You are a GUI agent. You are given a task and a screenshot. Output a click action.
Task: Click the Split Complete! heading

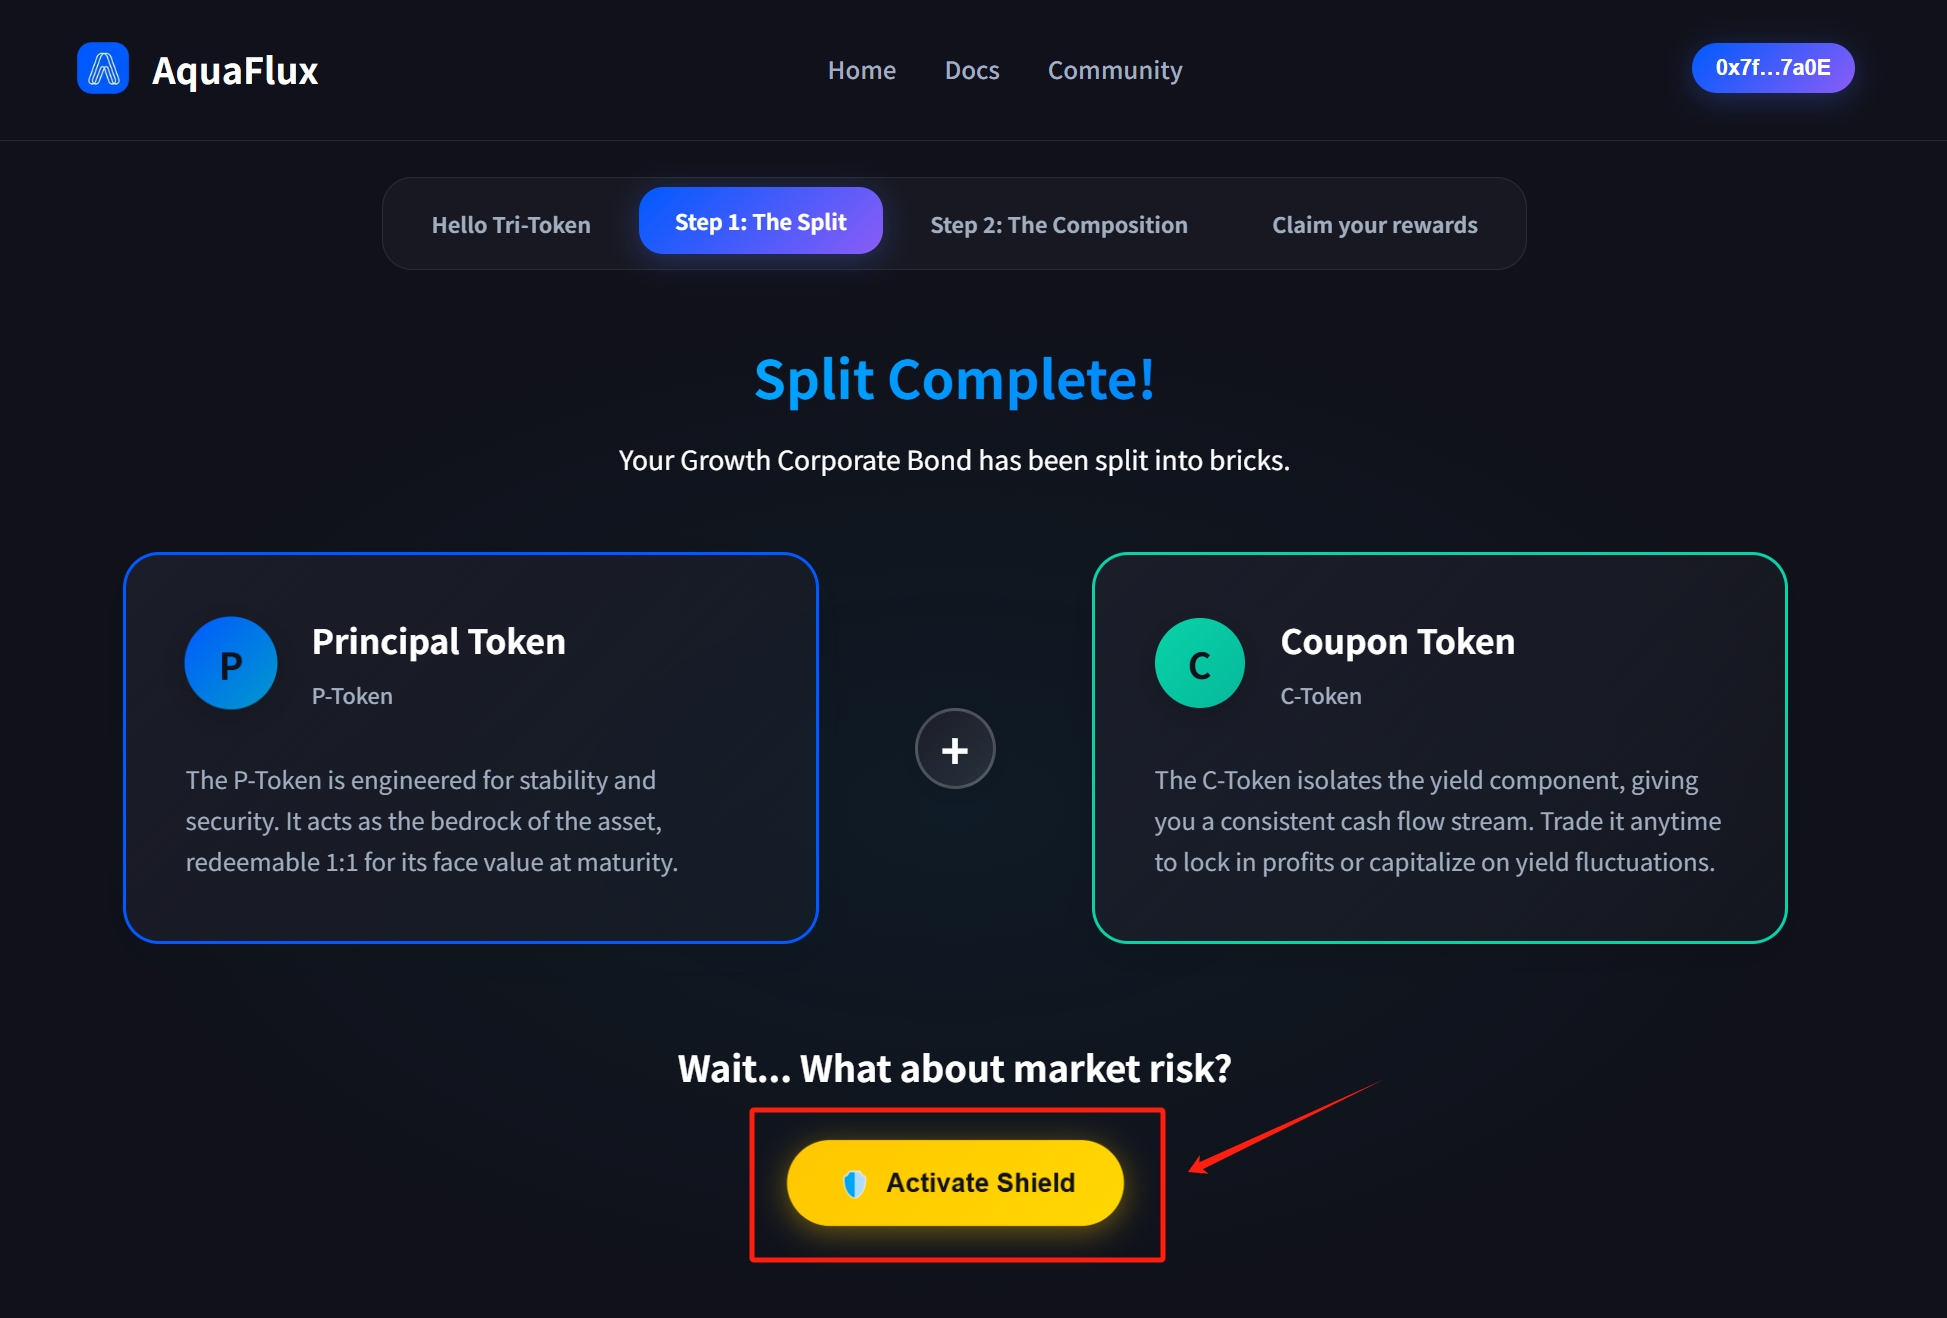click(955, 380)
